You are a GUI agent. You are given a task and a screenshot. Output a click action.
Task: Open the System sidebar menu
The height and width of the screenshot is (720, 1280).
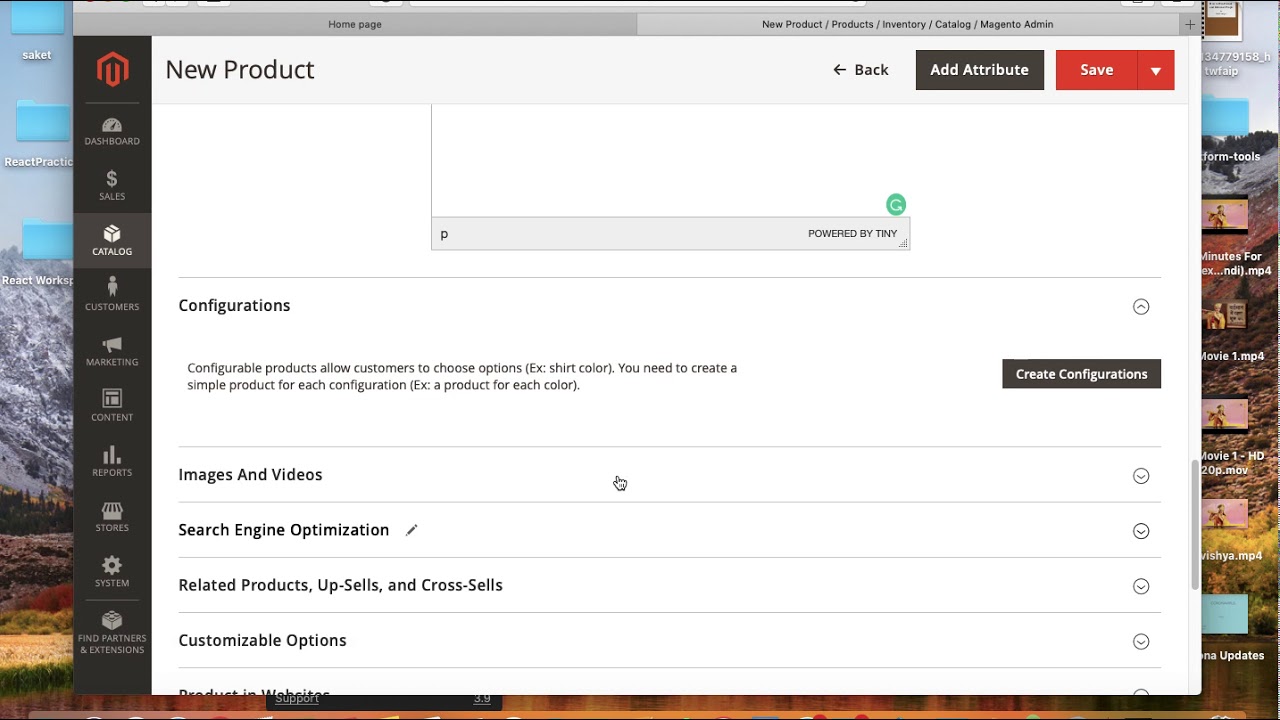point(112,571)
